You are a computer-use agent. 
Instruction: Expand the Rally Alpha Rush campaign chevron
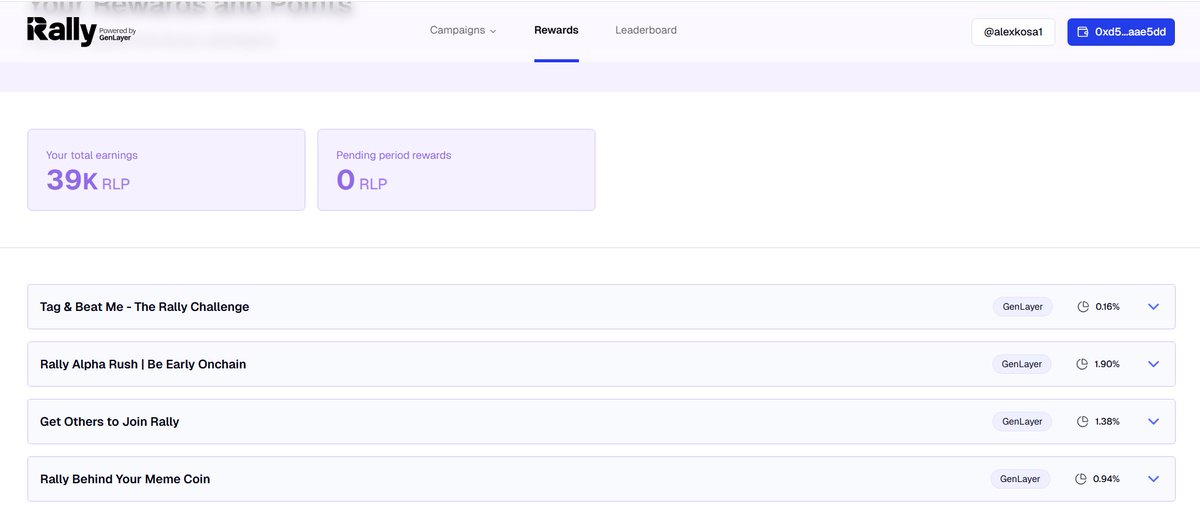(x=1153, y=364)
